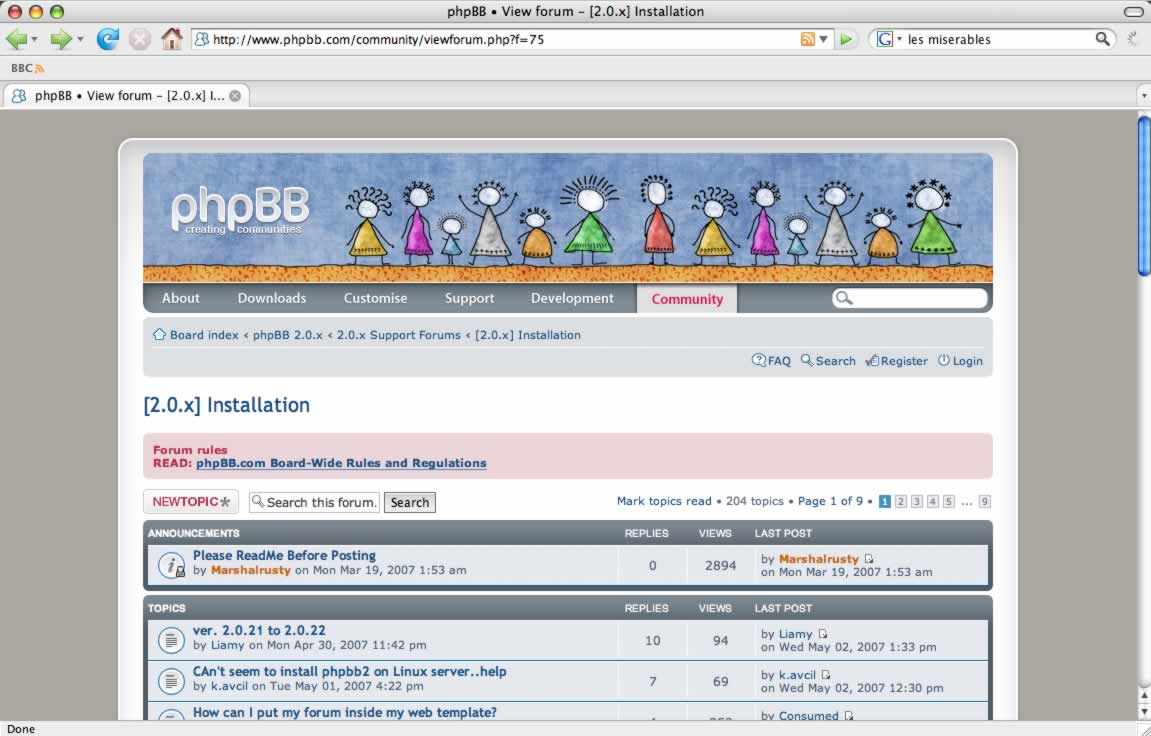
Task: Click the phpBB logo in the banner
Action: click(240, 210)
